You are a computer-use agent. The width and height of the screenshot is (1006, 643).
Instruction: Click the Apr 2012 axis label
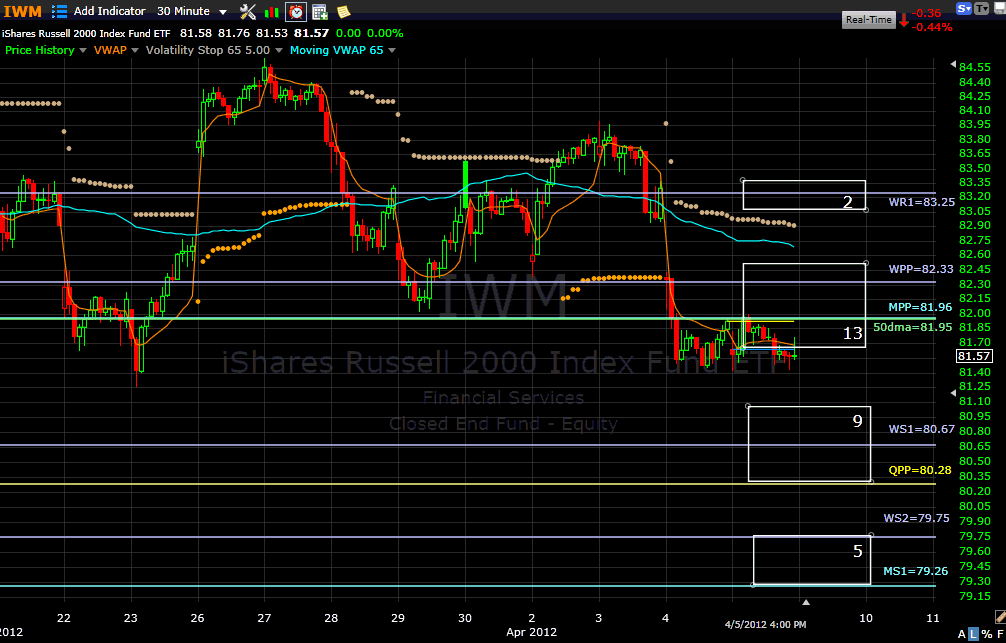tap(531, 632)
